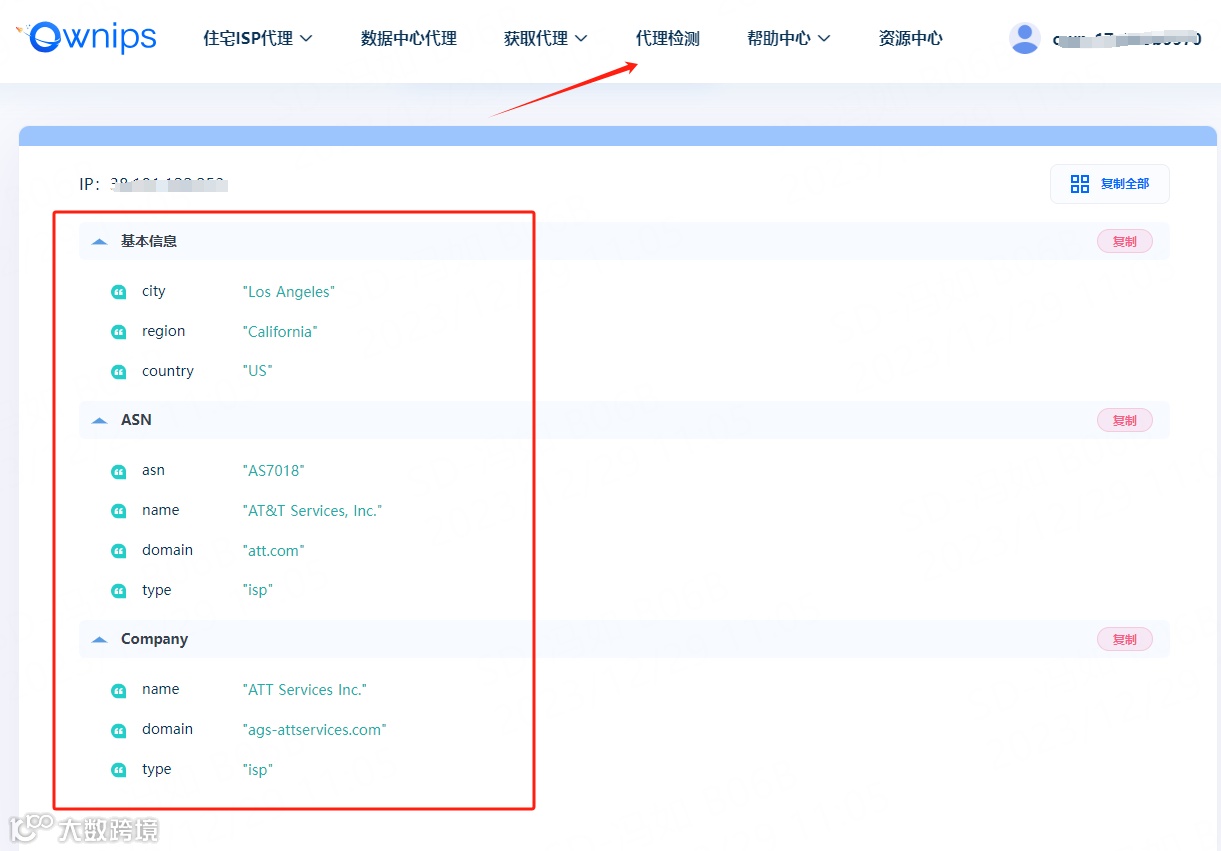This screenshot has height=851, width=1221.
Task: Click quote icon beside ags-attservices.com domain
Action: pos(119,730)
